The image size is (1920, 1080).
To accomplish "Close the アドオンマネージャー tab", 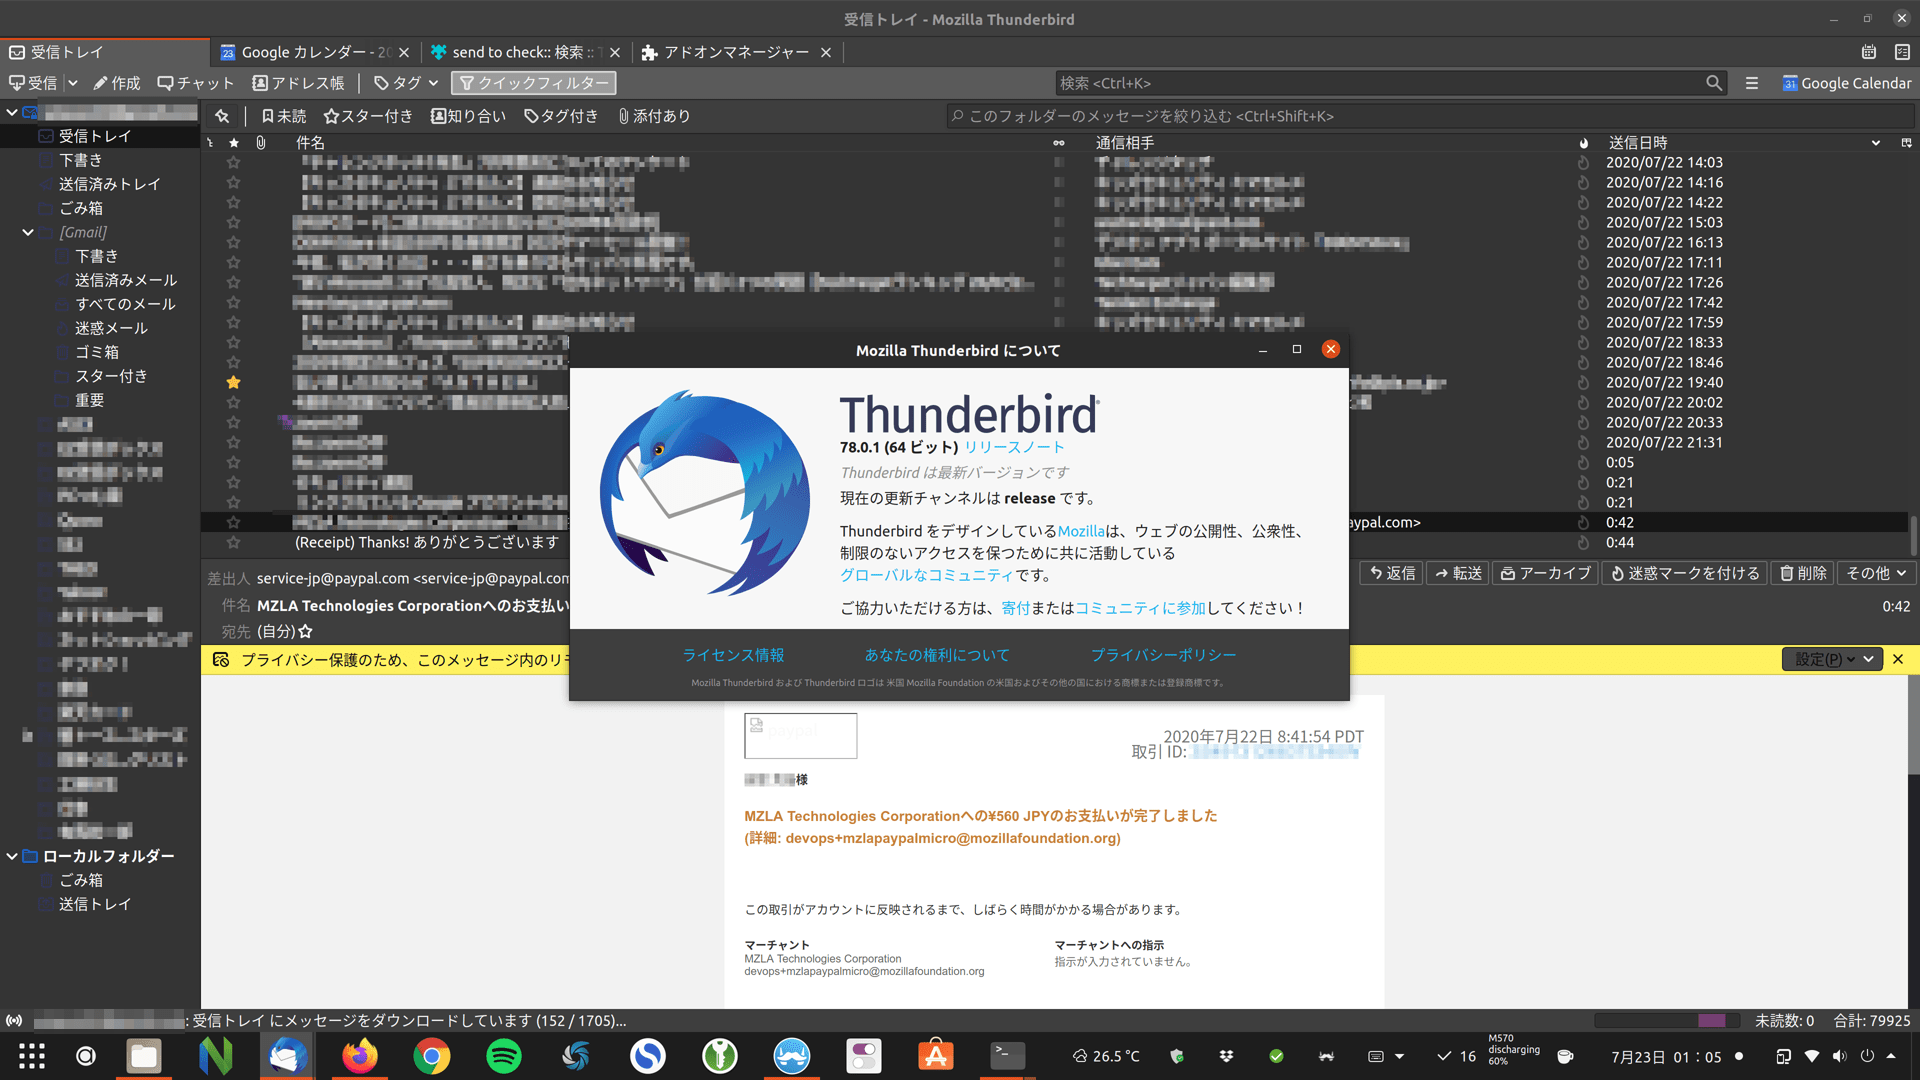I will click(826, 52).
